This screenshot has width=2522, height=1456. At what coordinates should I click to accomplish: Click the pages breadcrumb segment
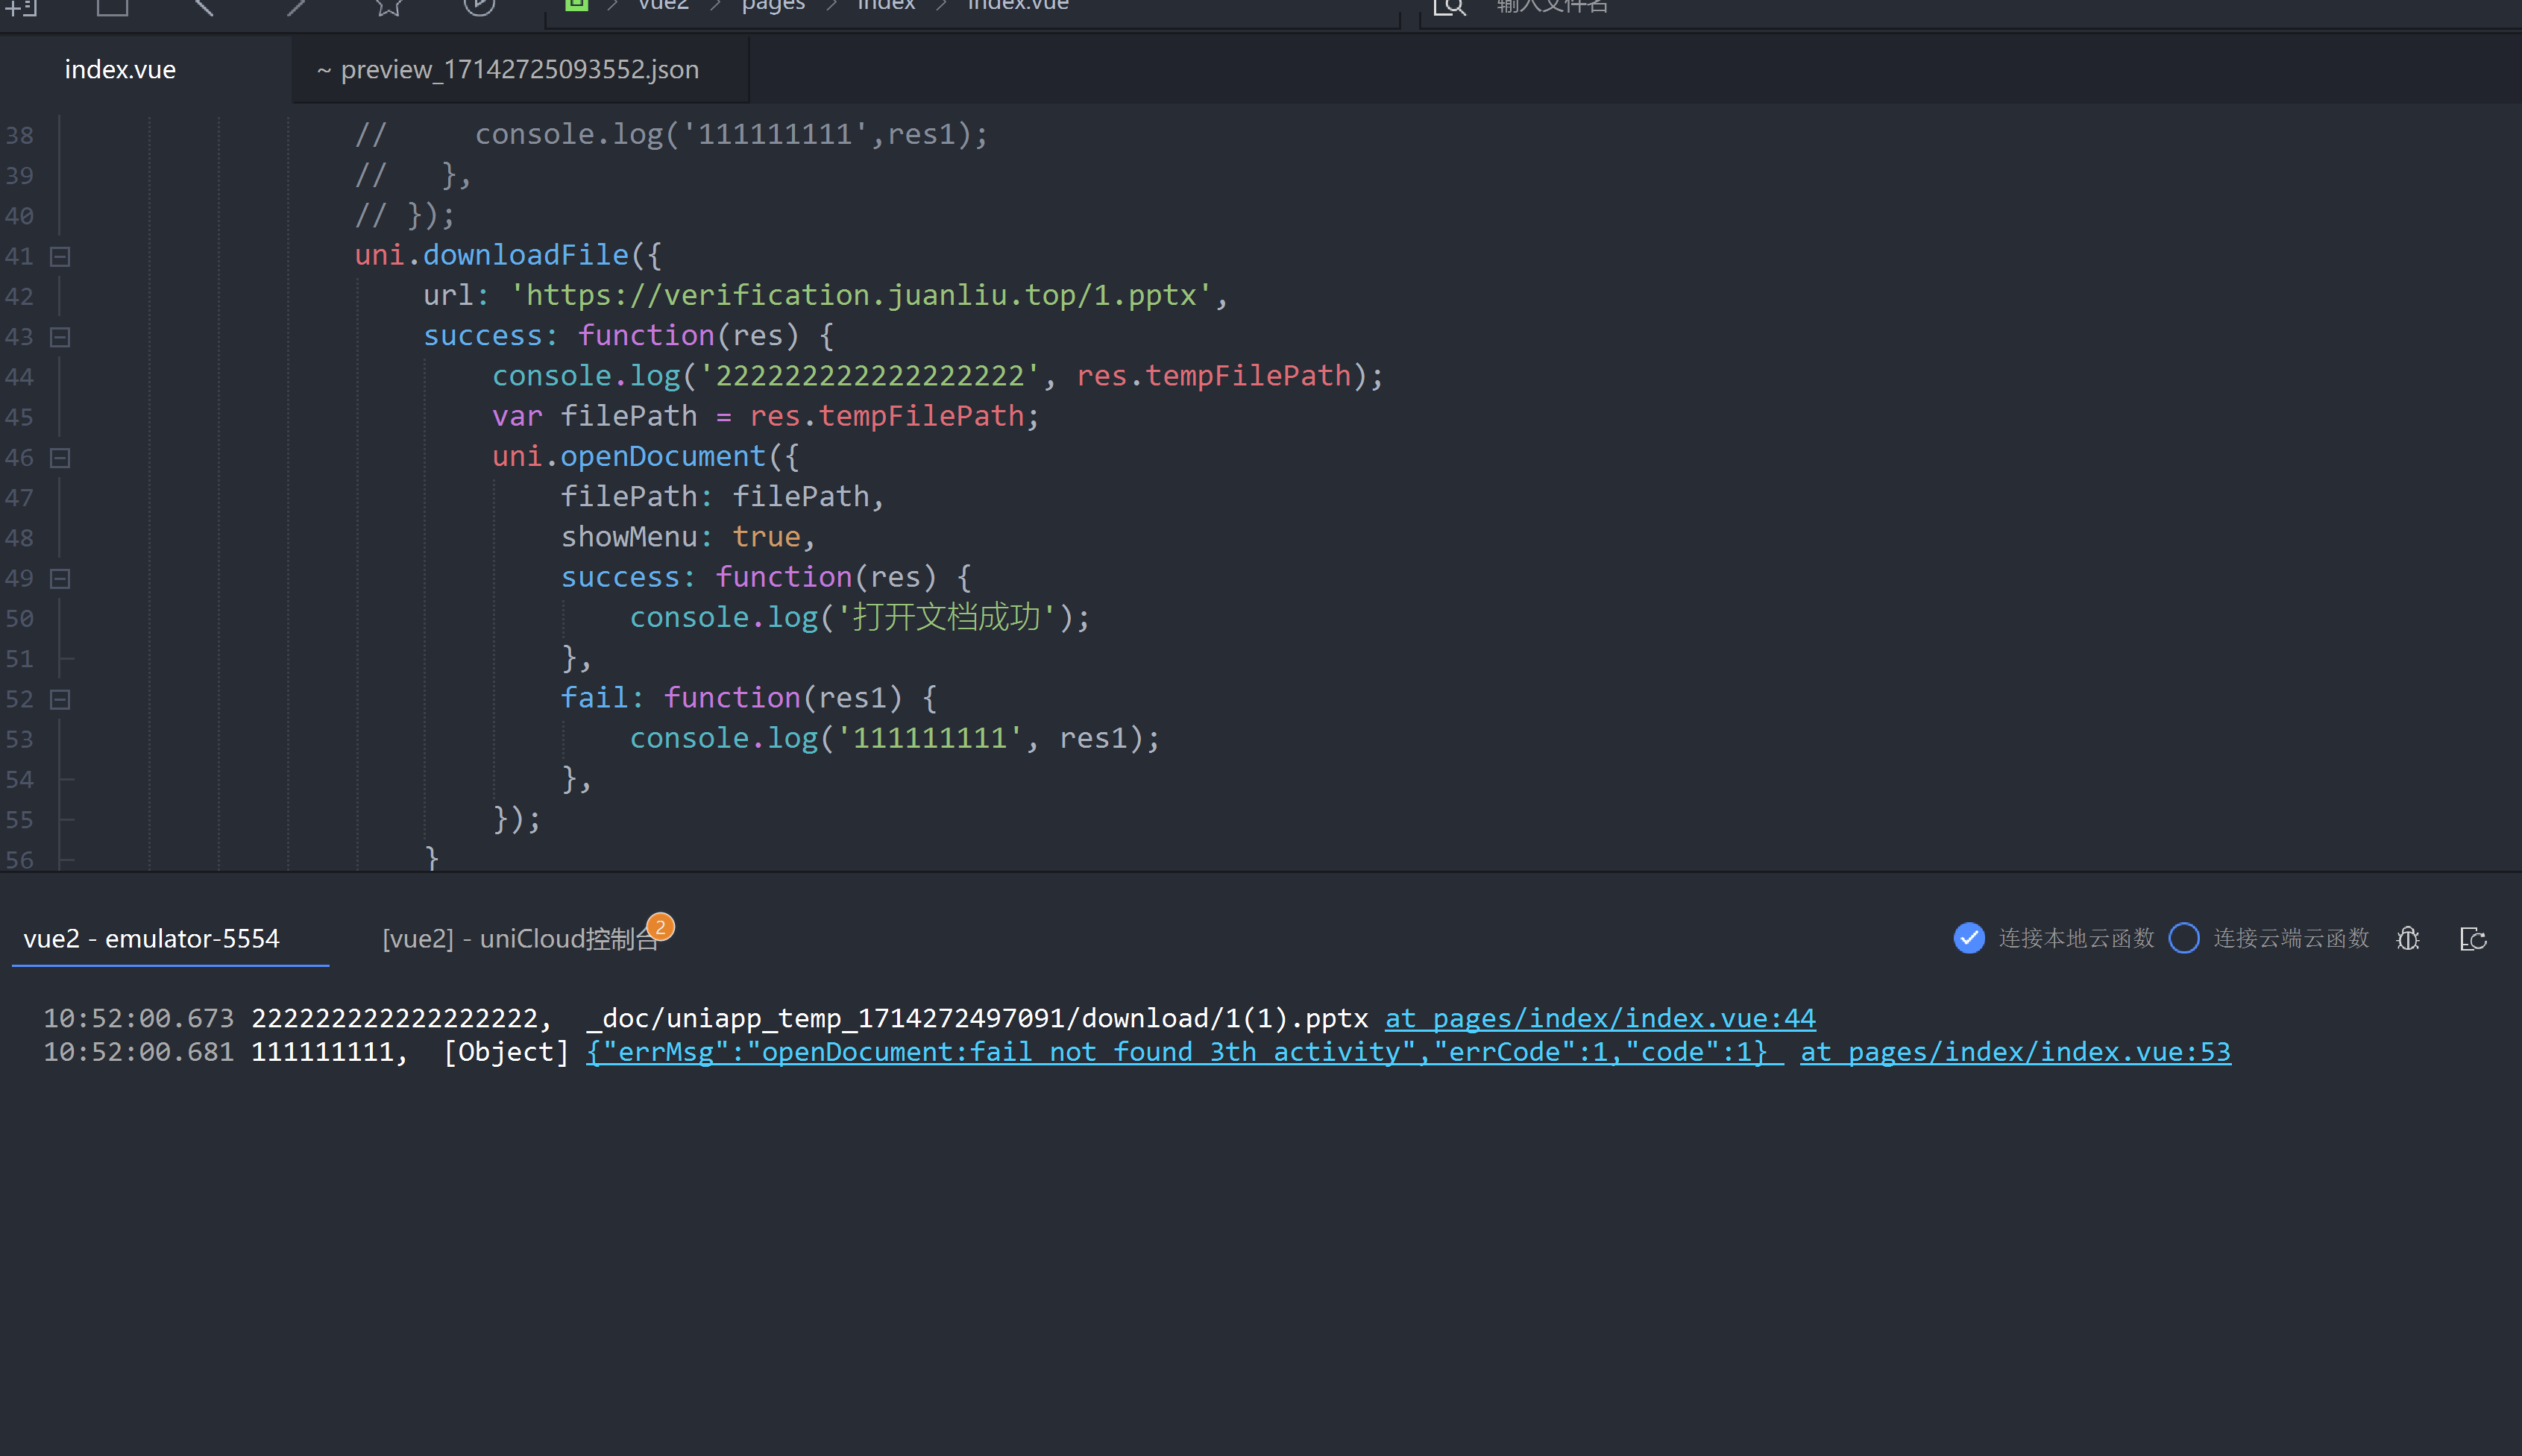[x=773, y=6]
